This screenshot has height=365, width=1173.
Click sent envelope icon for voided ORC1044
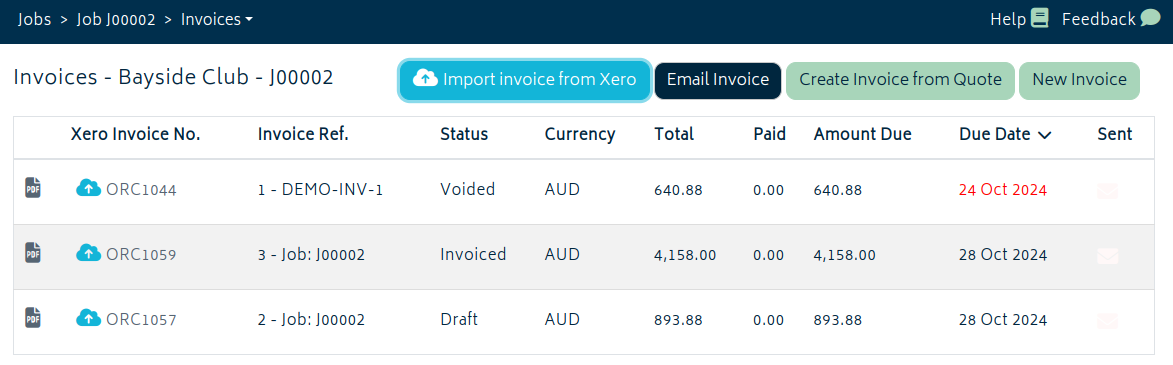click(x=1107, y=191)
